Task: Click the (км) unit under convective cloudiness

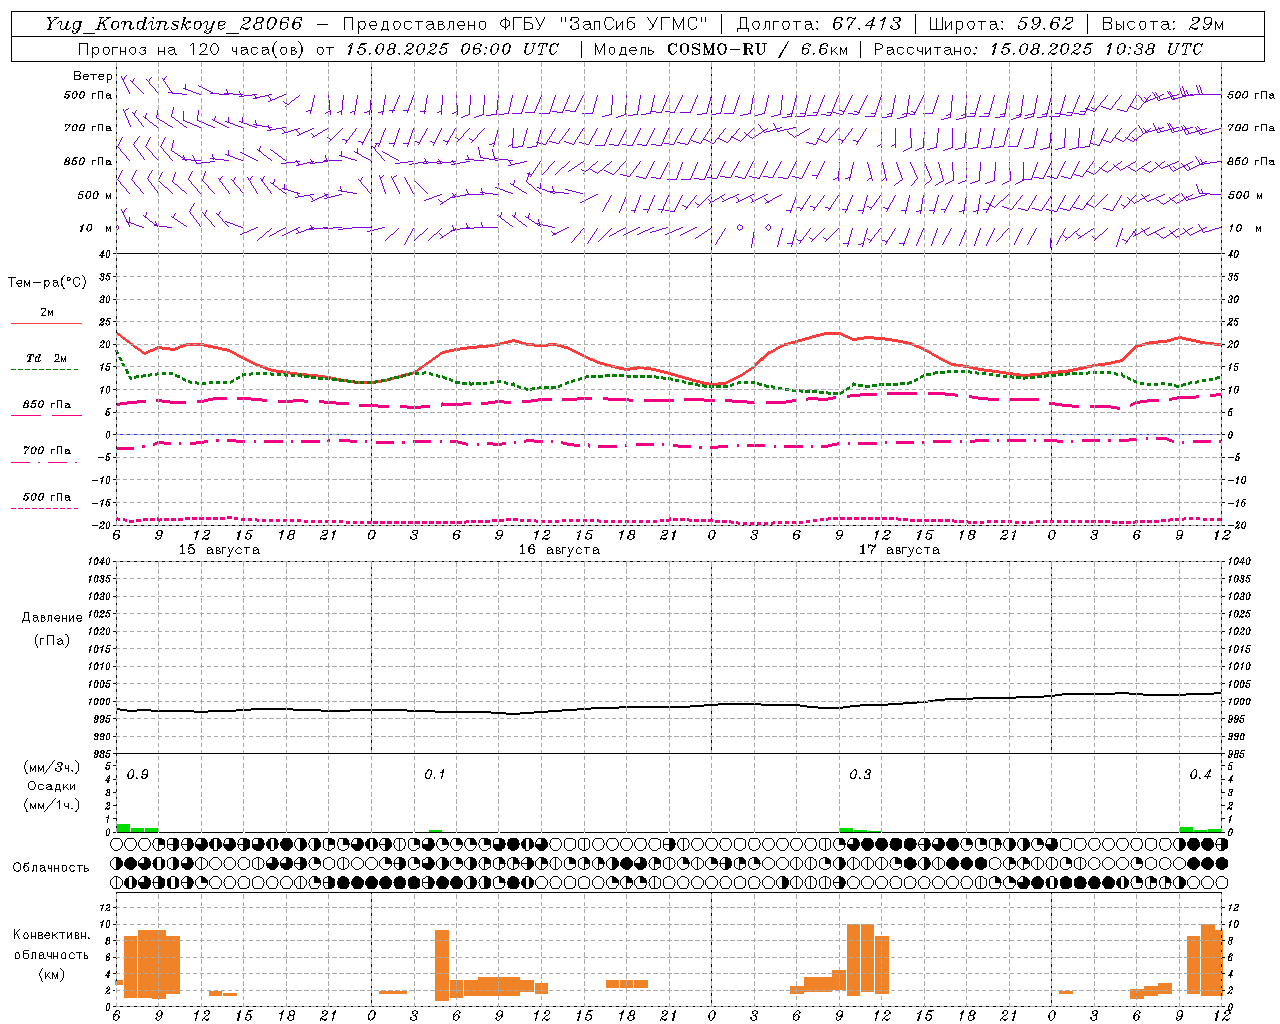Action: coord(51,974)
